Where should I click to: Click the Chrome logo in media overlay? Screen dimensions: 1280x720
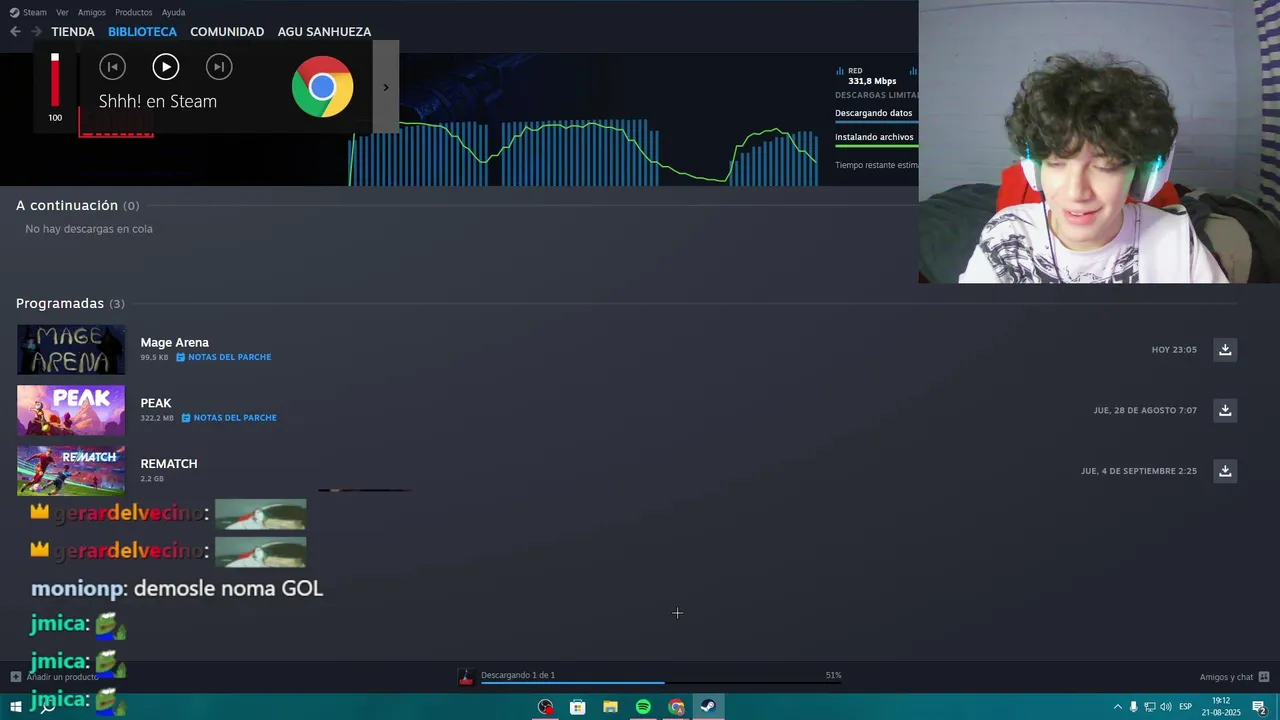tap(322, 87)
